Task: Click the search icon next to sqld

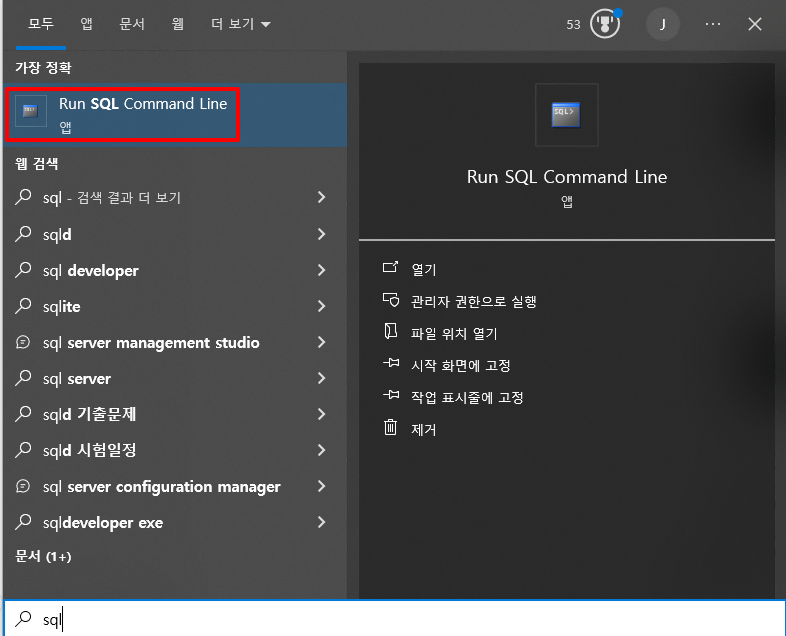Action: tap(23, 234)
